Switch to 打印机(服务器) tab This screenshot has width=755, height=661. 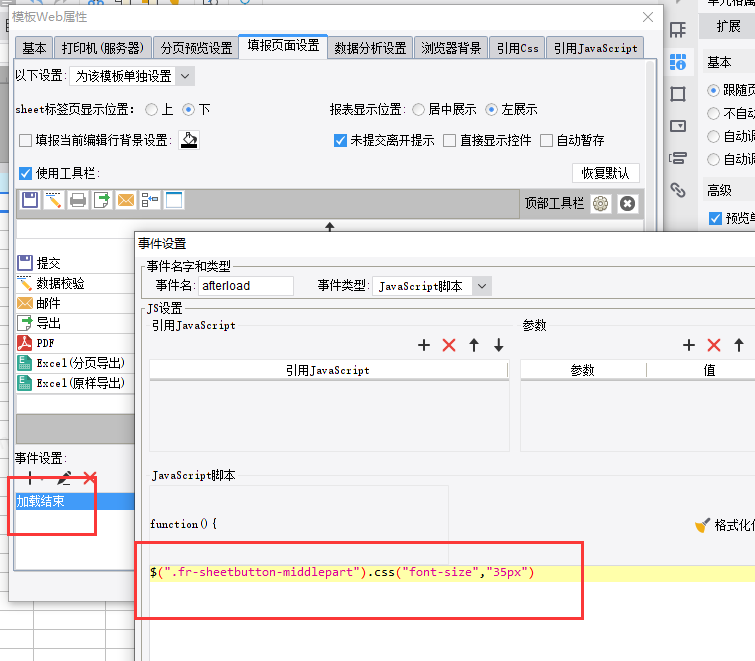pos(103,48)
